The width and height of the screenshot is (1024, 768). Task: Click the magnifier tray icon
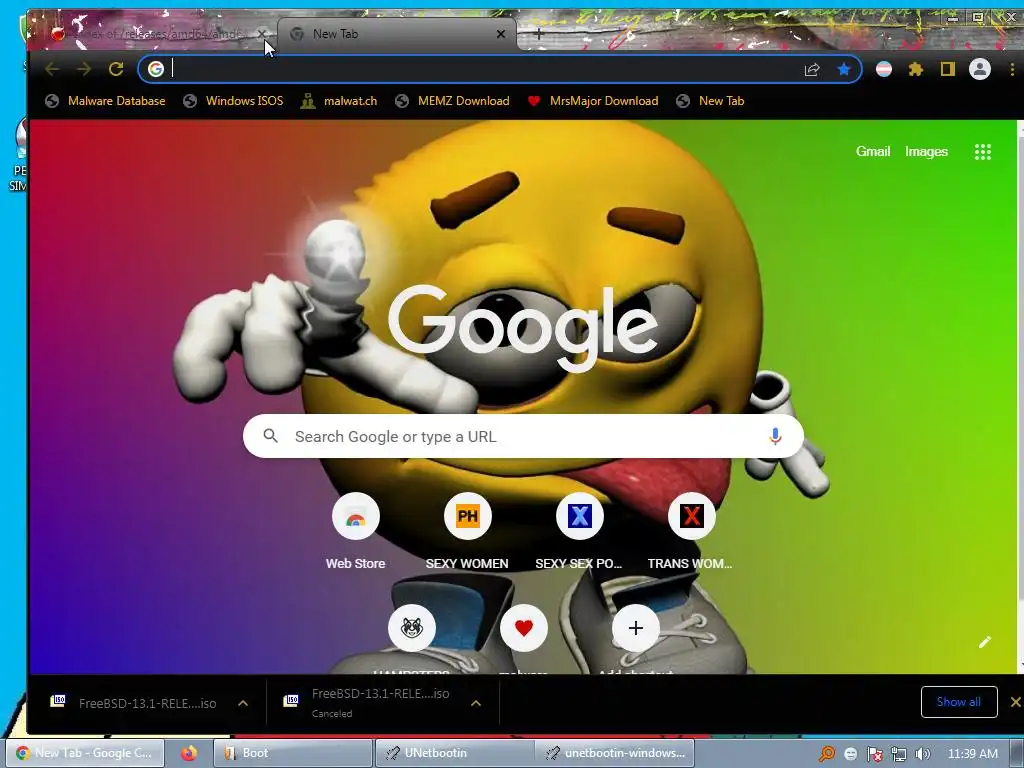pos(827,754)
